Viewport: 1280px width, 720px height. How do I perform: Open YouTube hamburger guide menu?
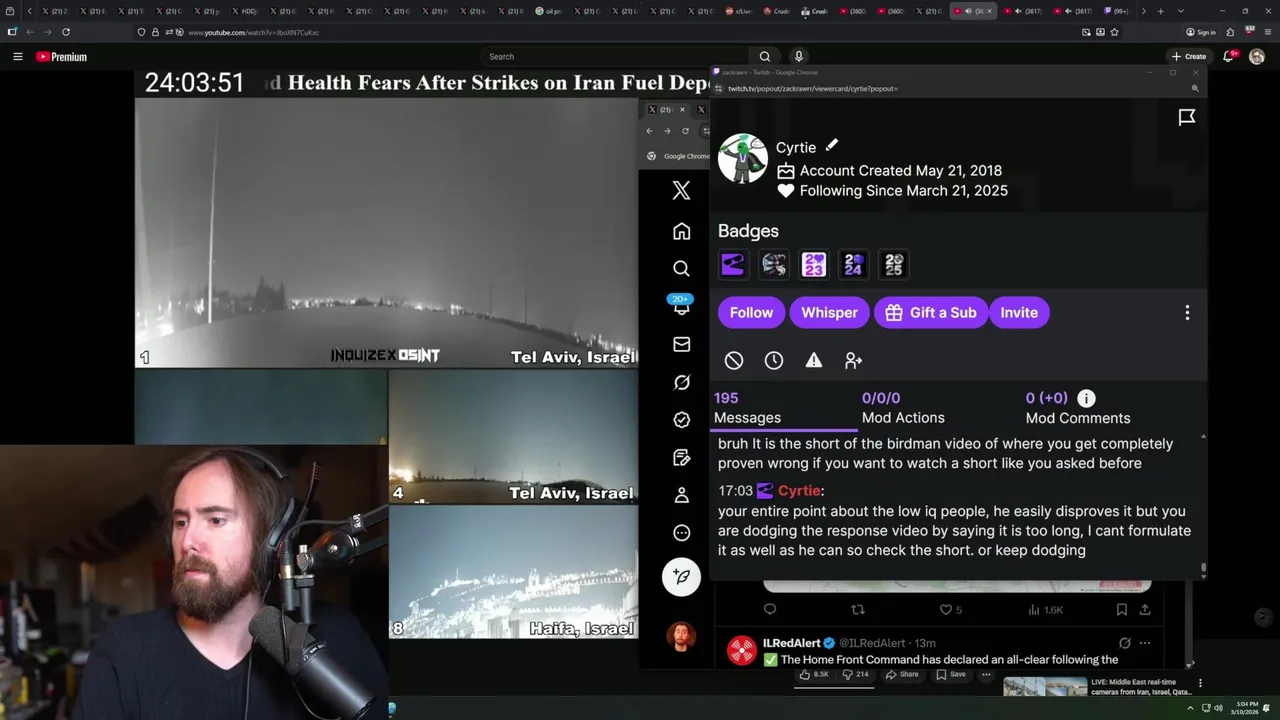17,57
